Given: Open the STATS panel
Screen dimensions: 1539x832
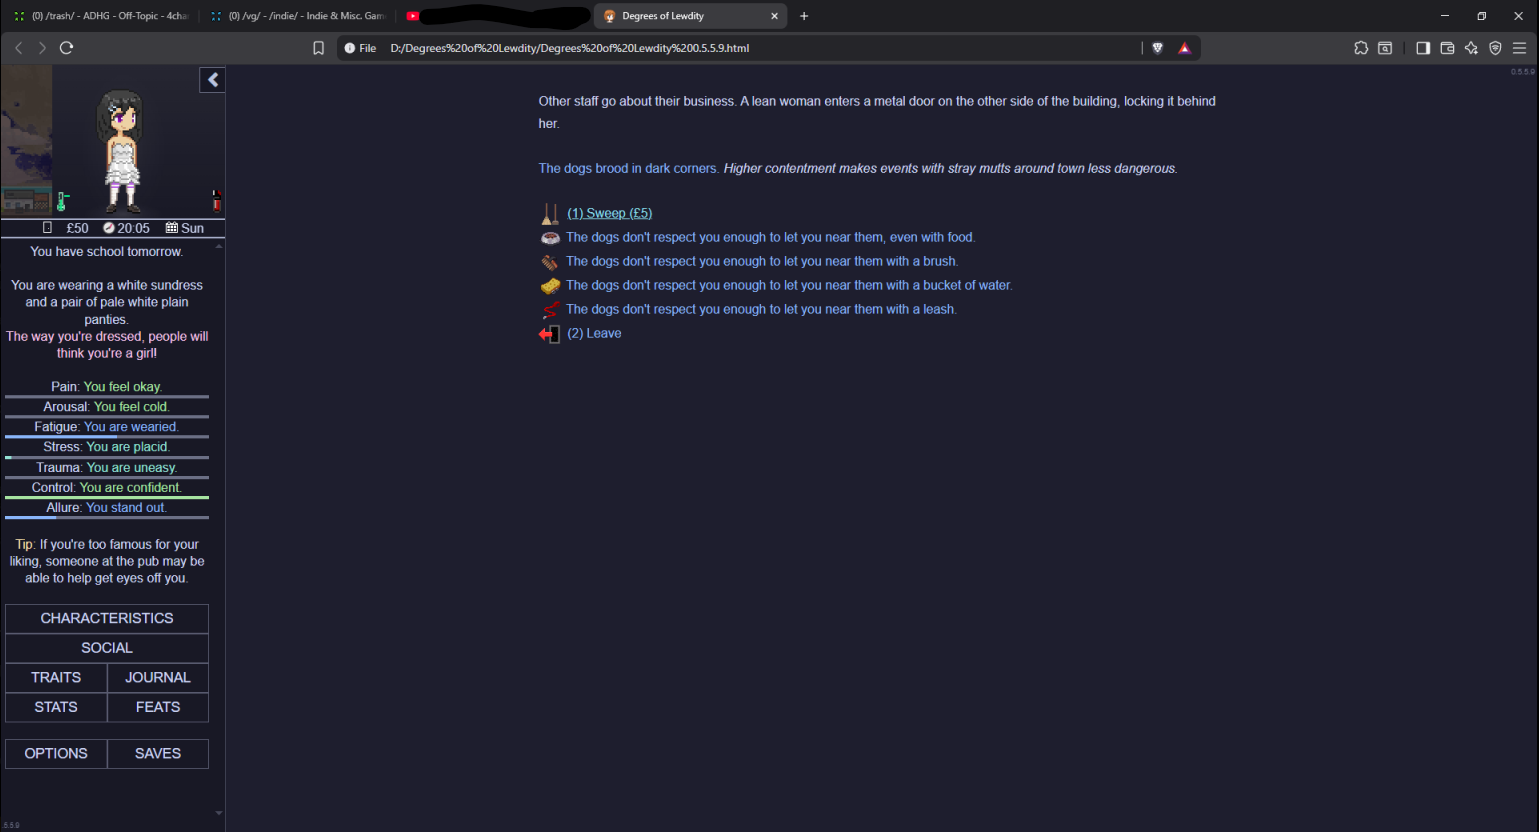Looking at the screenshot, I should [x=56, y=707].
